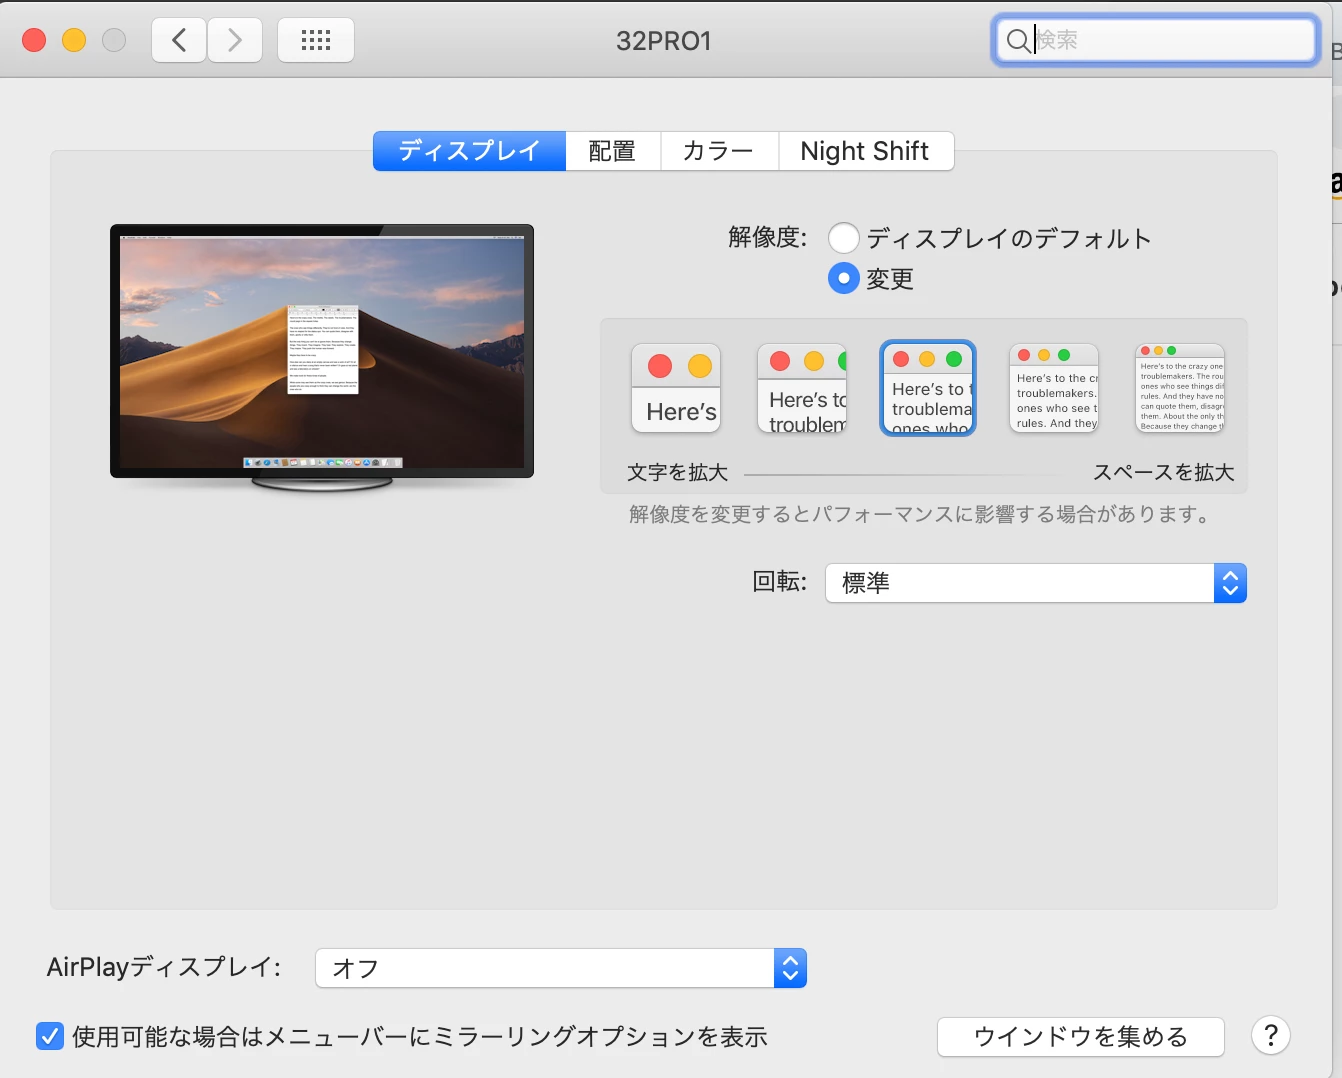Image resolution: width=1342 pixels, height=1078 pixels.
Task: Close the window with the red button
Action: tap(34, 40)
